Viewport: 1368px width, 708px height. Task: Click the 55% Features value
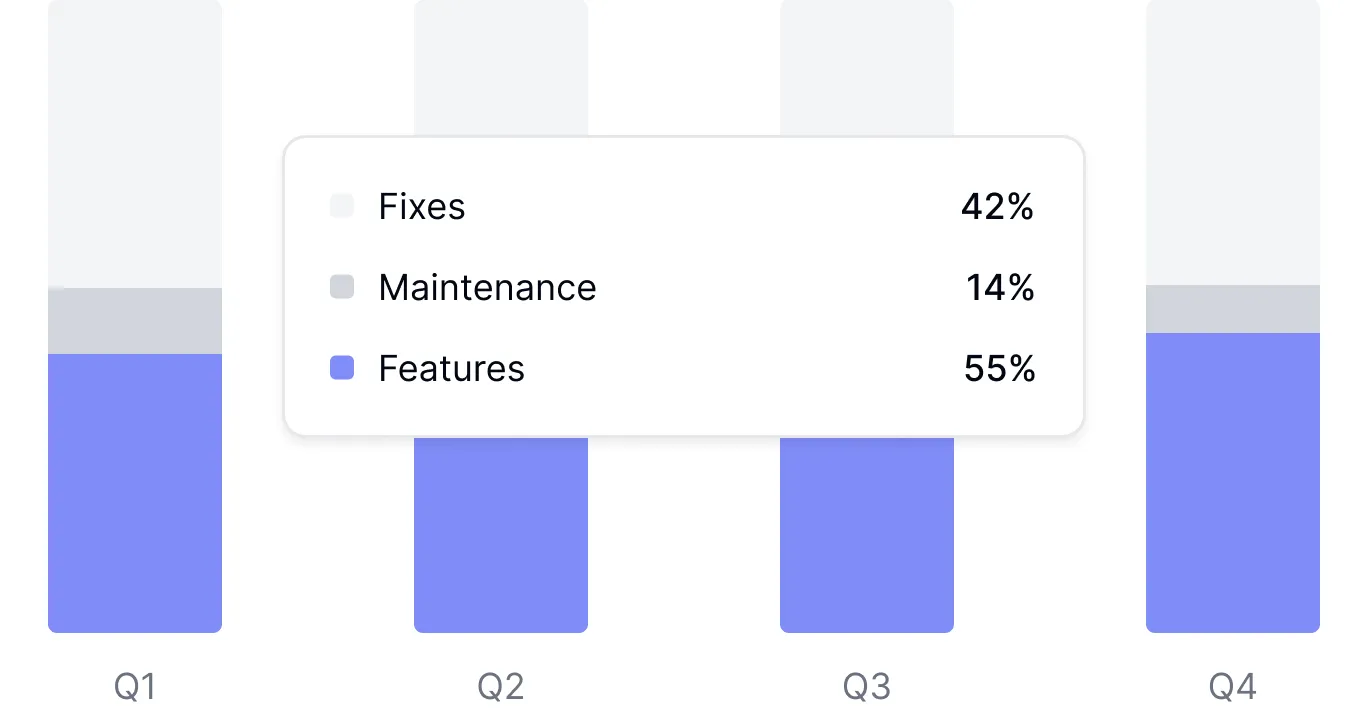(x=999, y=369)
